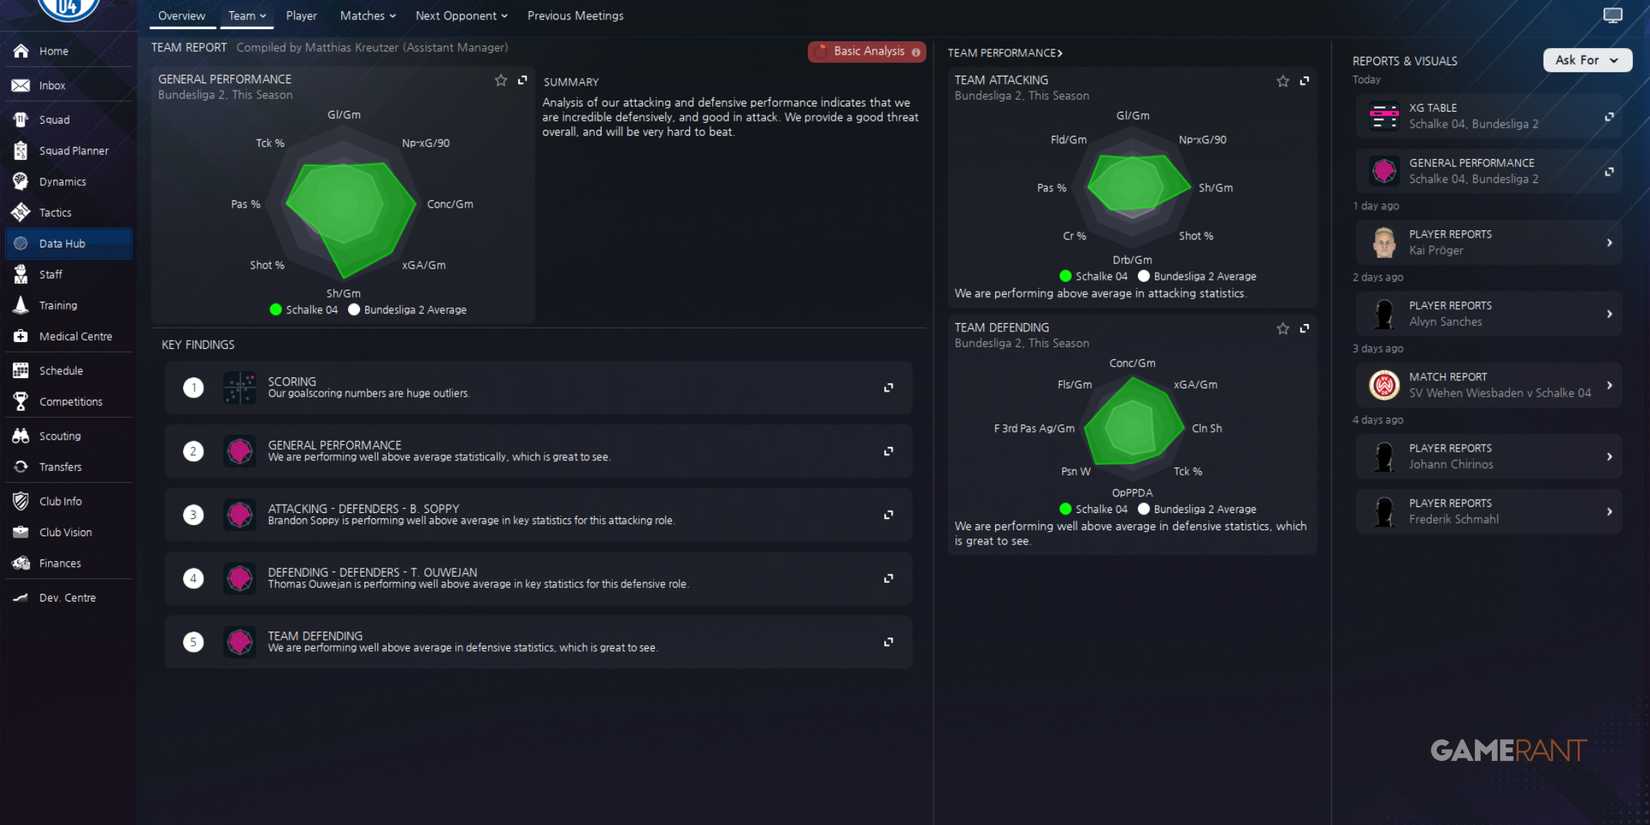
Task: Click the Club Info shield icon
Action: 21,501
